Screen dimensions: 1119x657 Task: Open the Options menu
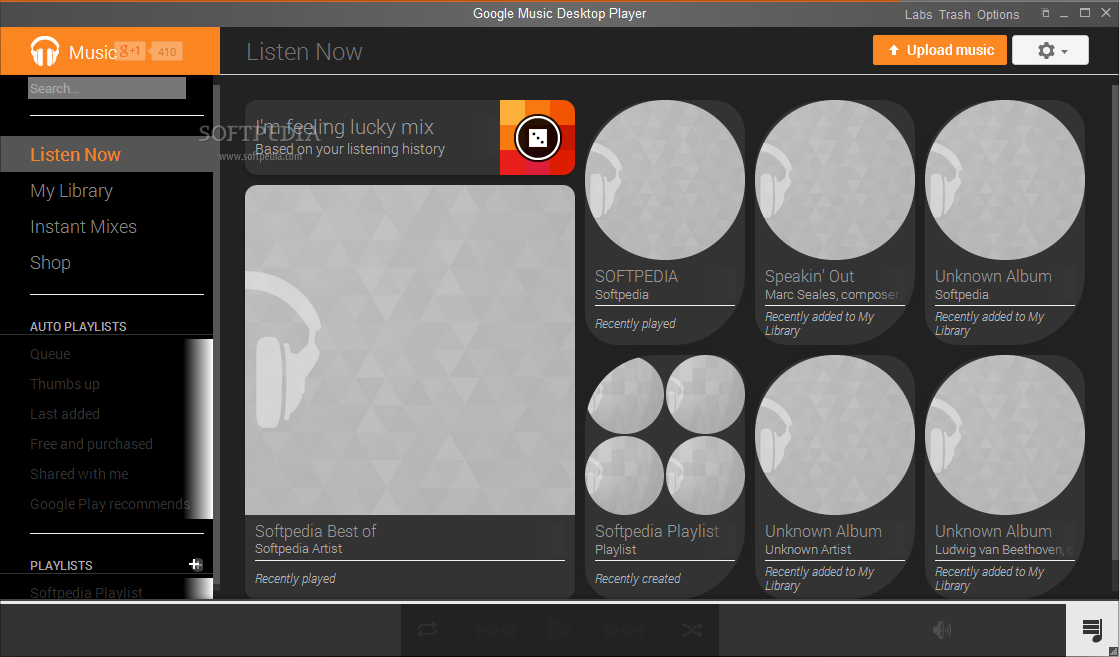(x=998, y=14)
